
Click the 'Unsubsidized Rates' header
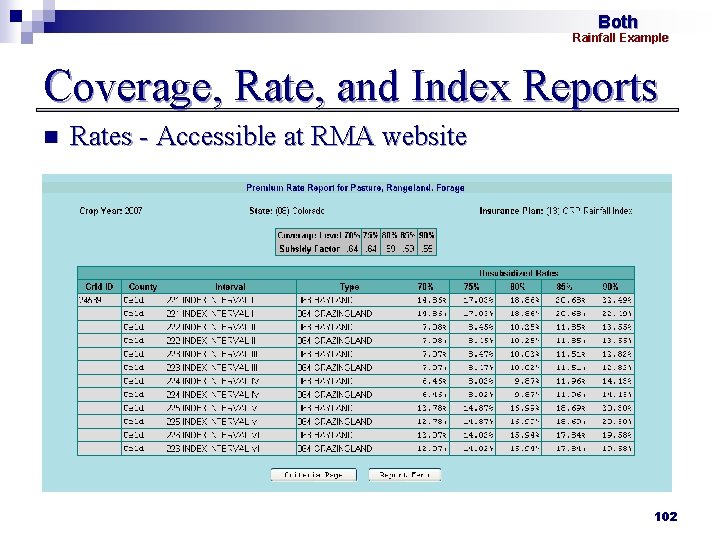pyautogui.click(x=519, y=273)
